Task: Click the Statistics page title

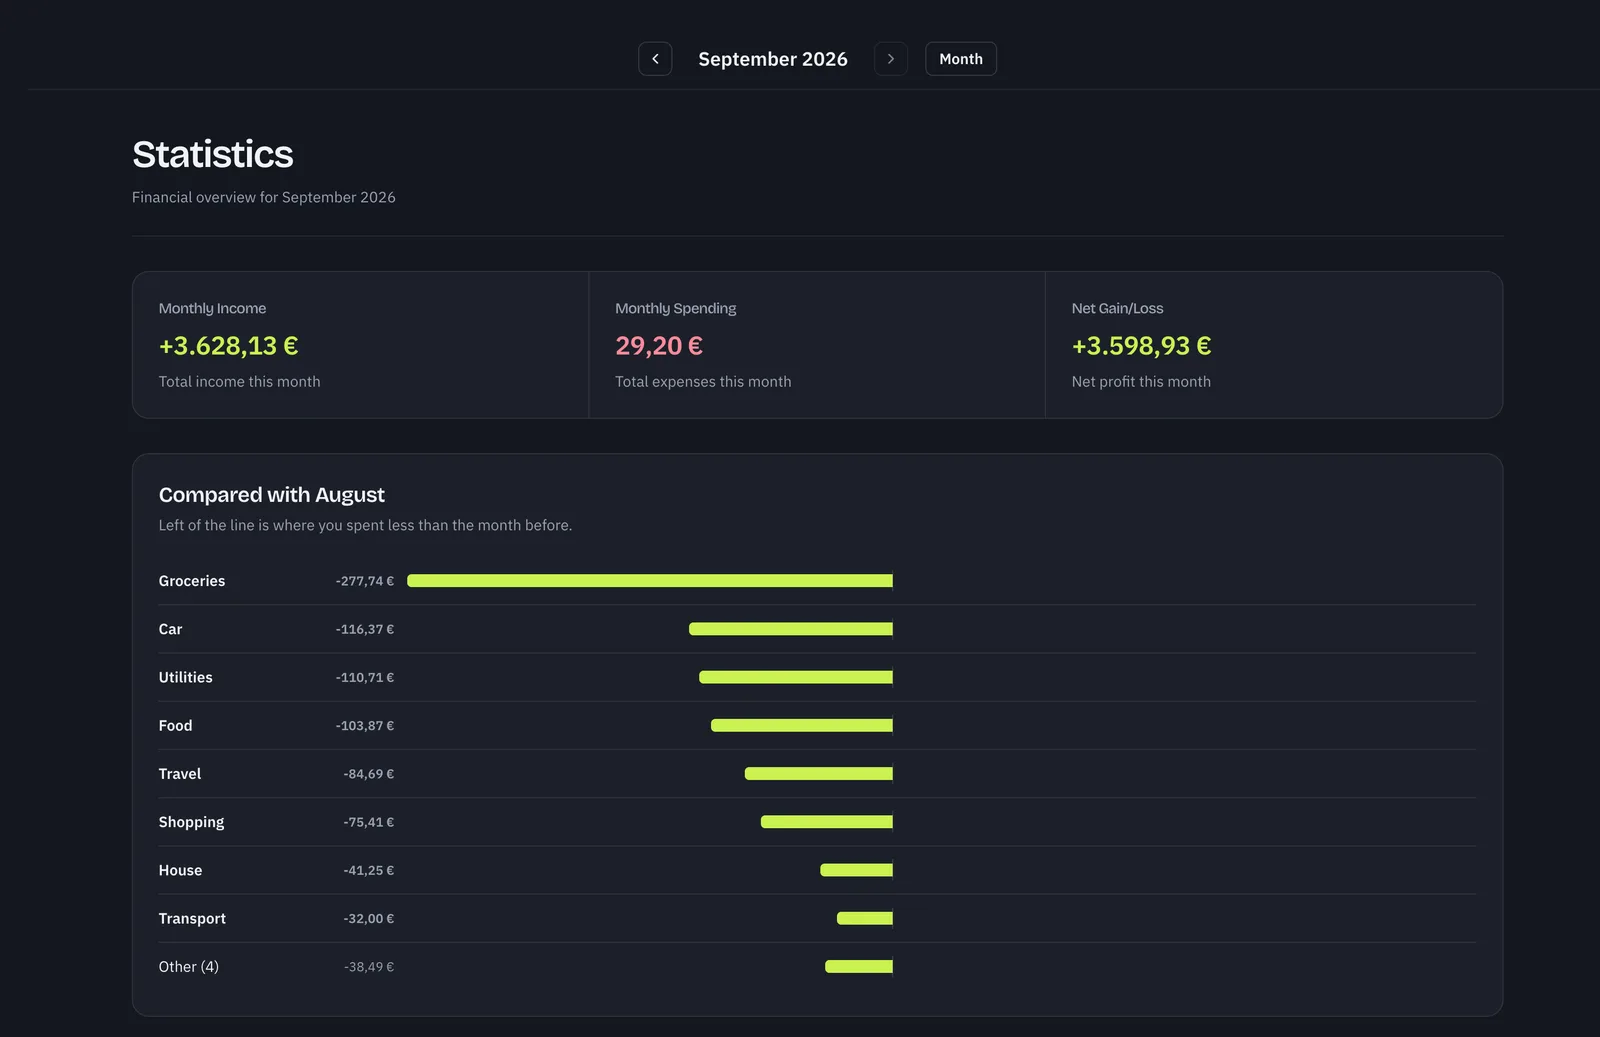Action: pyautogui.click(x=213, y=154)
